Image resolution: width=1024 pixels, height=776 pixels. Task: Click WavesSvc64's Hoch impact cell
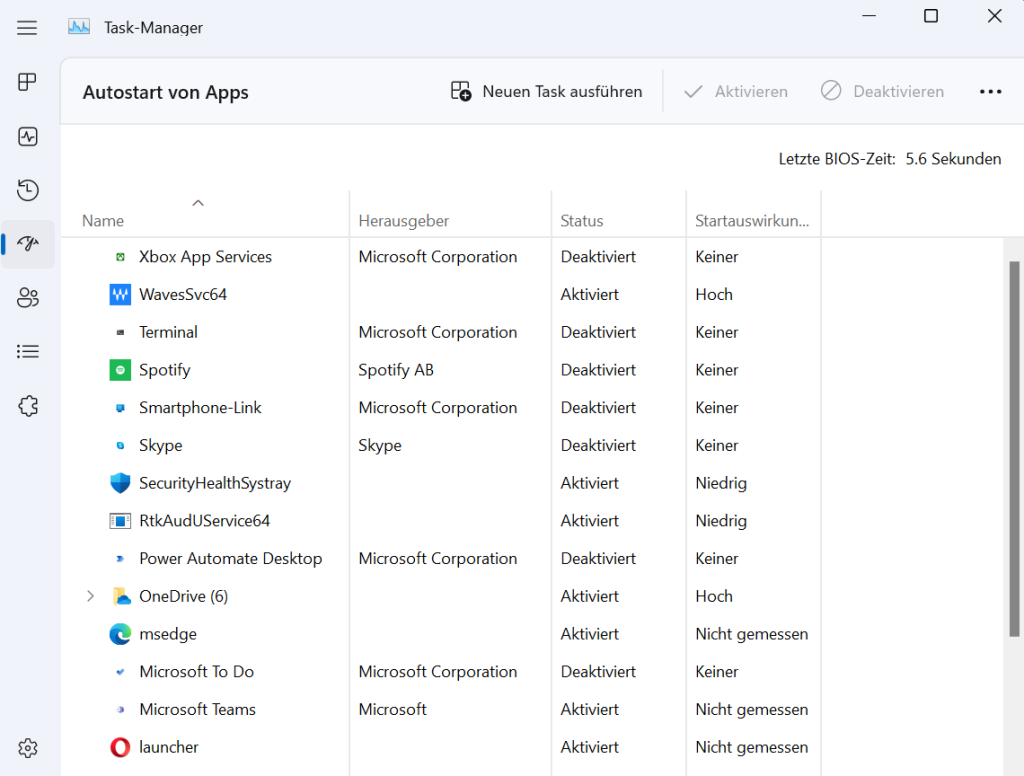click(714, 295)
